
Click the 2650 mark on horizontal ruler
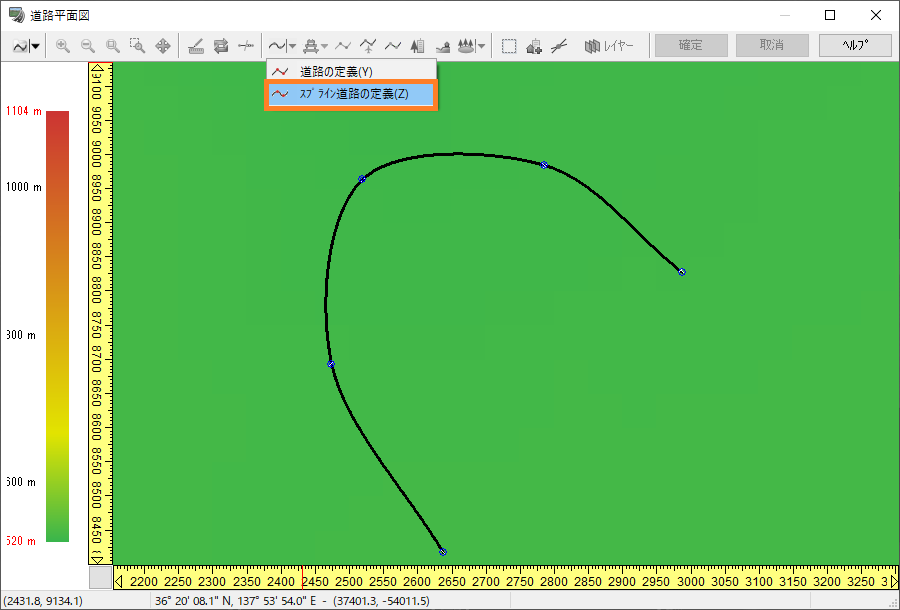pos(452,581)
